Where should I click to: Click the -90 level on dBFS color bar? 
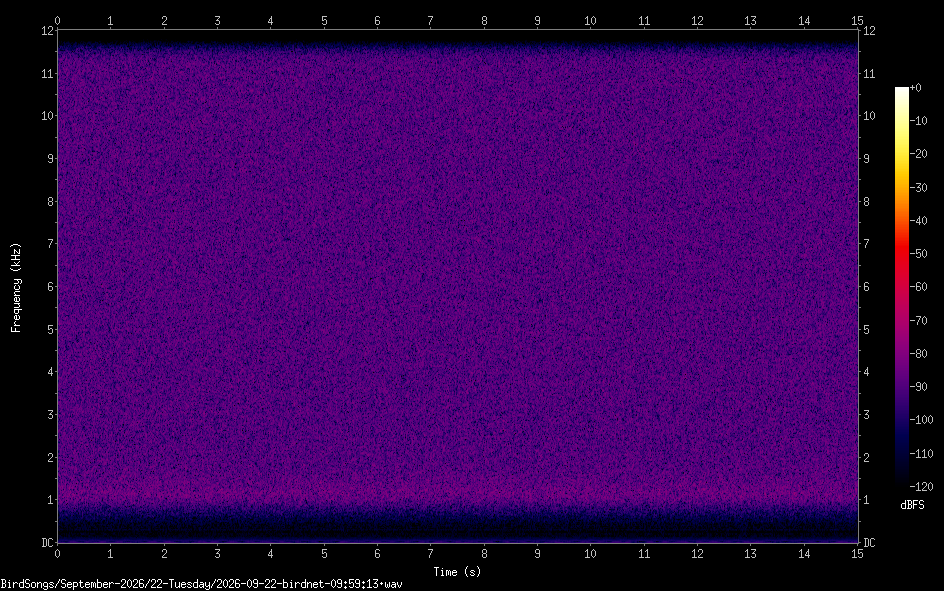point(918,387)
